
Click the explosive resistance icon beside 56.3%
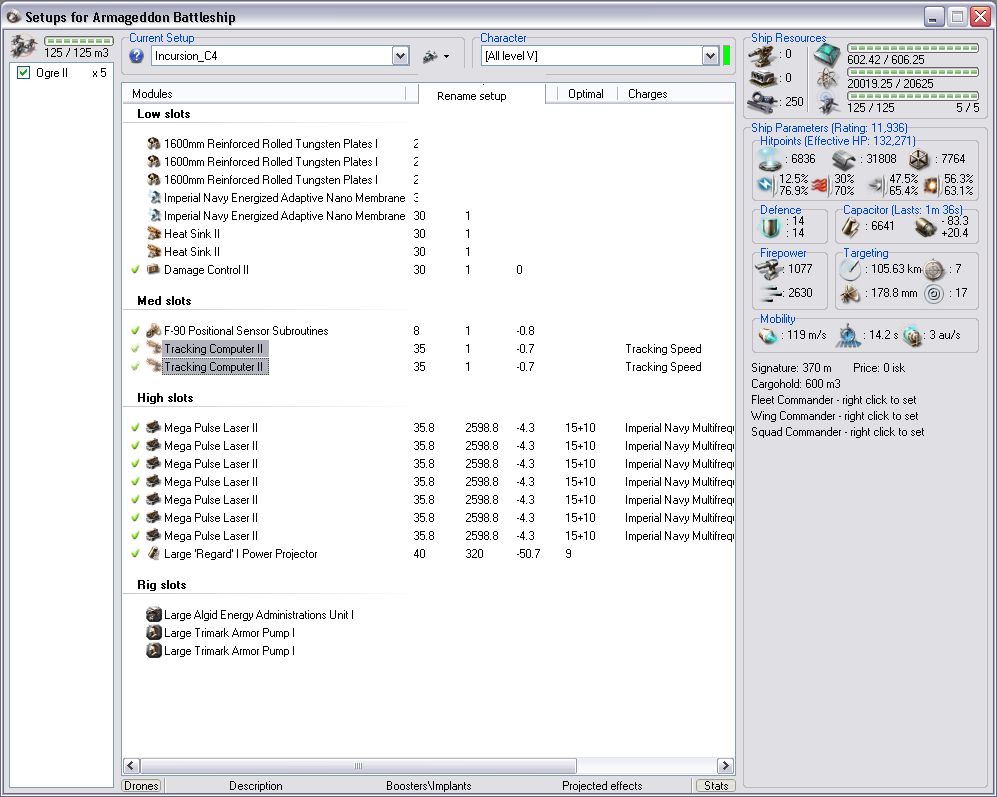click(932, 185)
